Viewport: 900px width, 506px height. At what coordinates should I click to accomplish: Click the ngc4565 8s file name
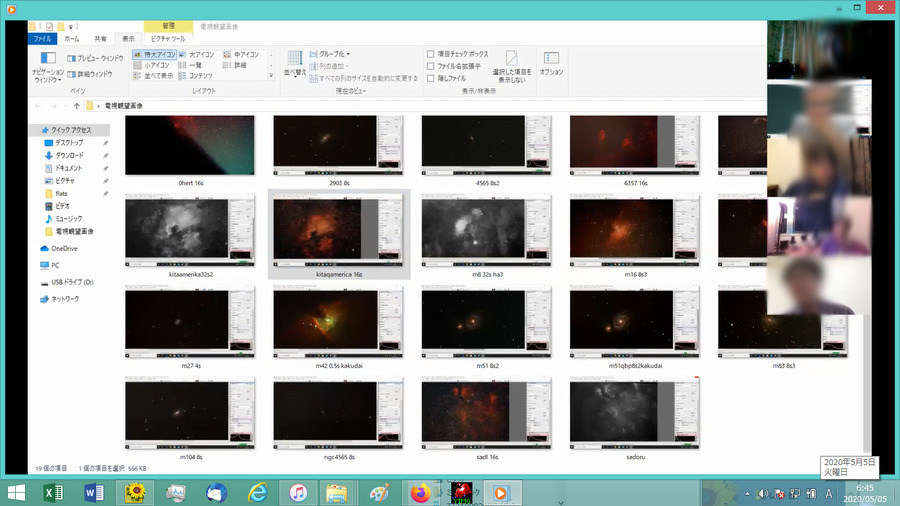[x=339, y=457]
